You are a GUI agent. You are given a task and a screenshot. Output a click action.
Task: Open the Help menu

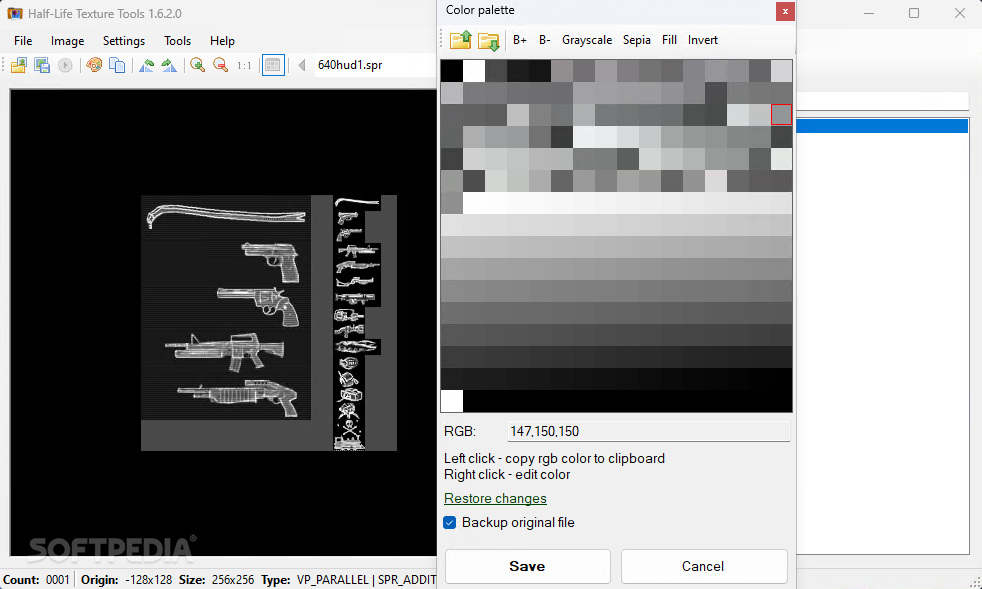(222, 41)
